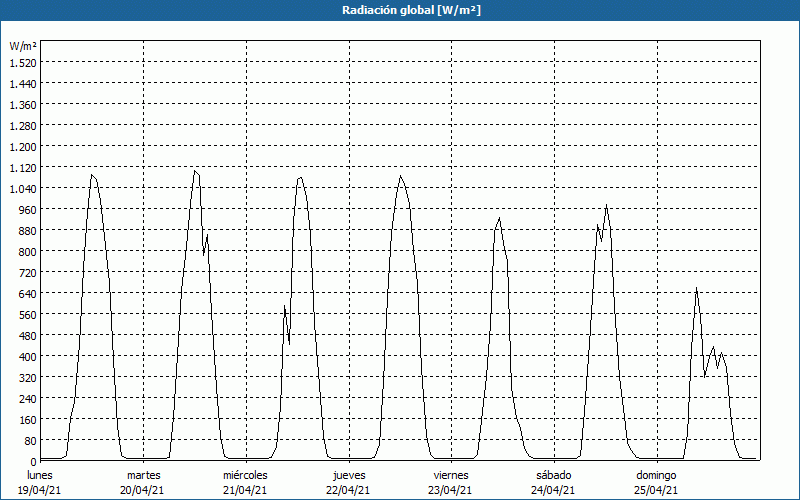Click the 'jueves' day label

(349, 475)
